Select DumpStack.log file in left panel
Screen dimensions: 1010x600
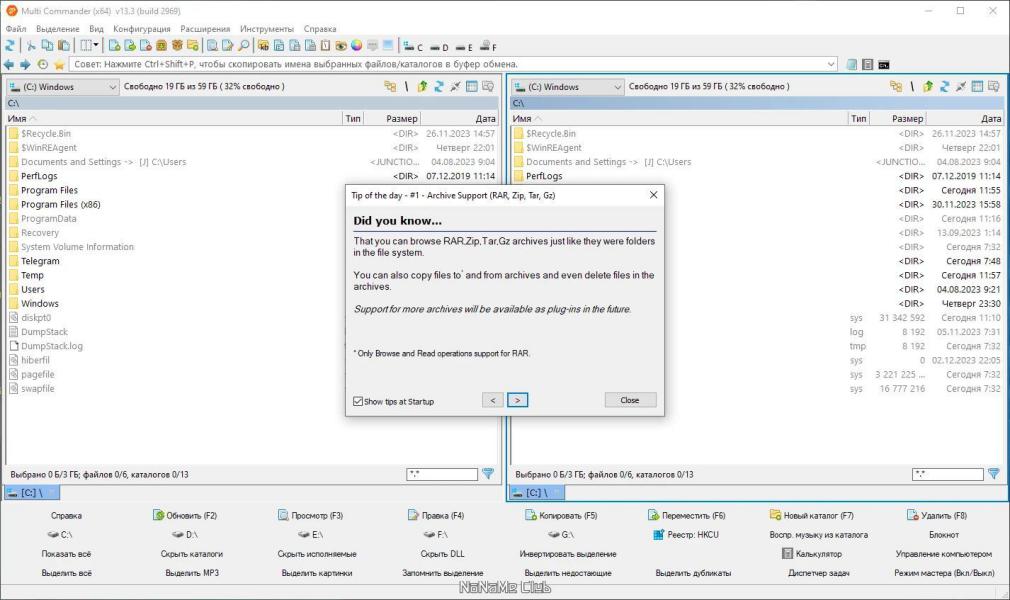52,346
